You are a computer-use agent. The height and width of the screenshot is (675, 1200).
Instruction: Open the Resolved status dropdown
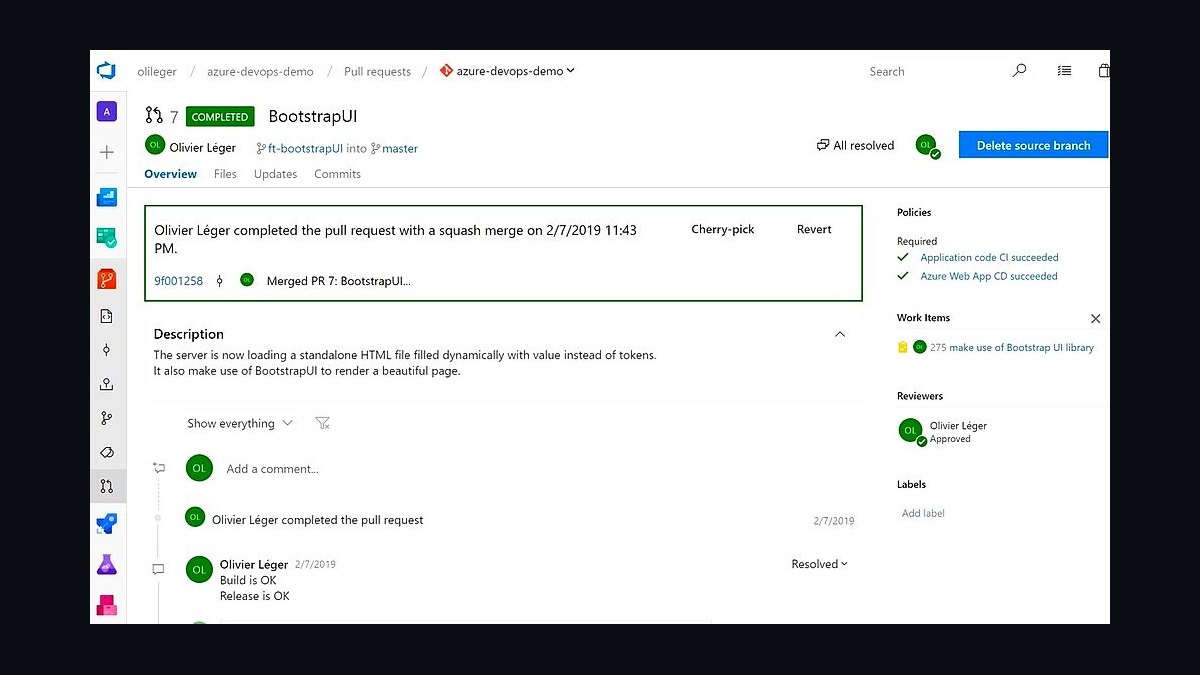(819, 564)
